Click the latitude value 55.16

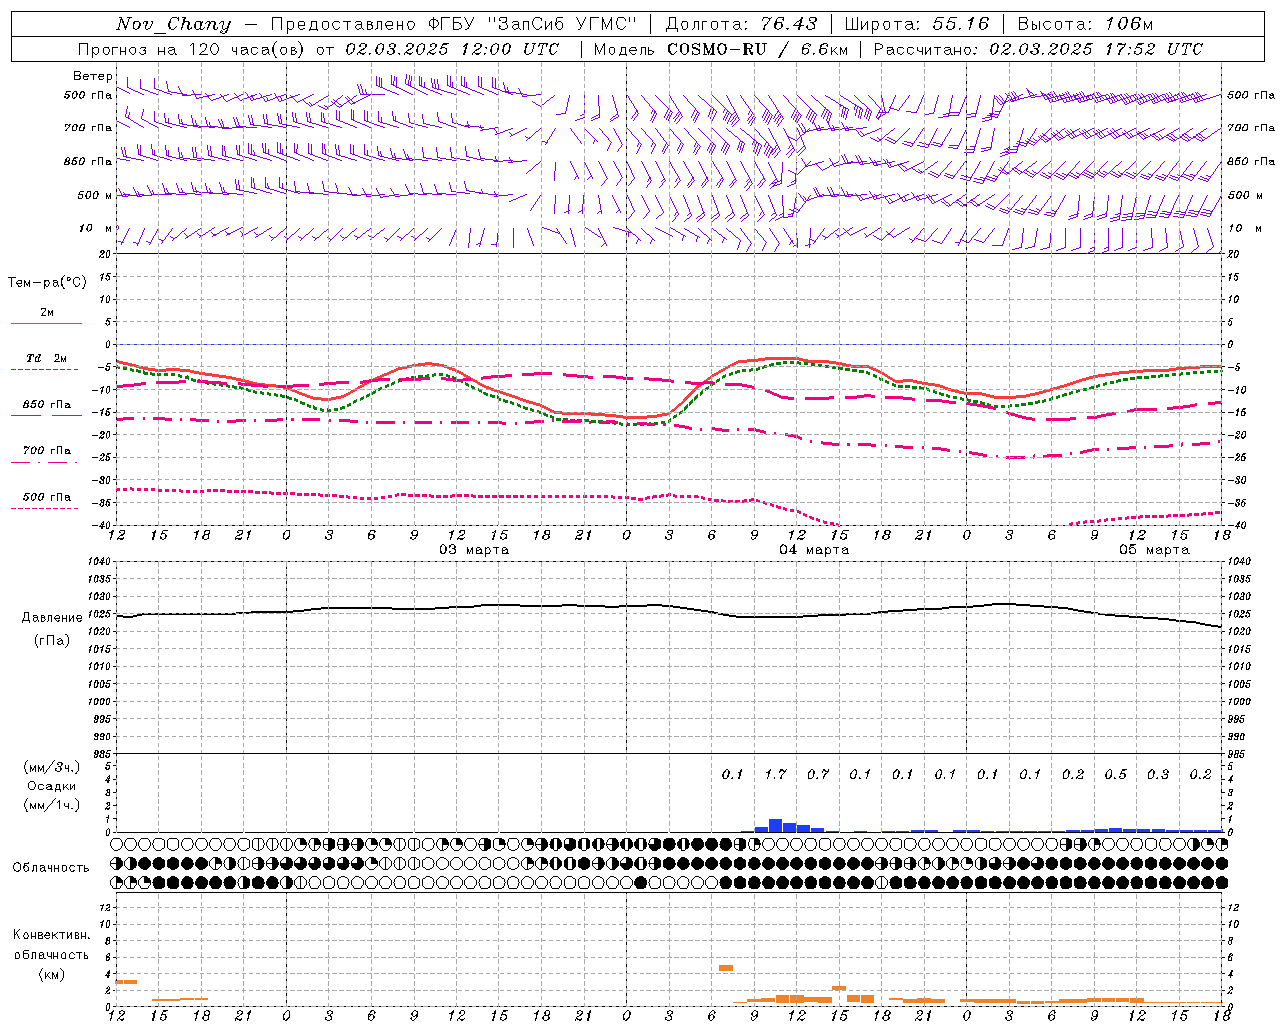click(x=960, y=24)
